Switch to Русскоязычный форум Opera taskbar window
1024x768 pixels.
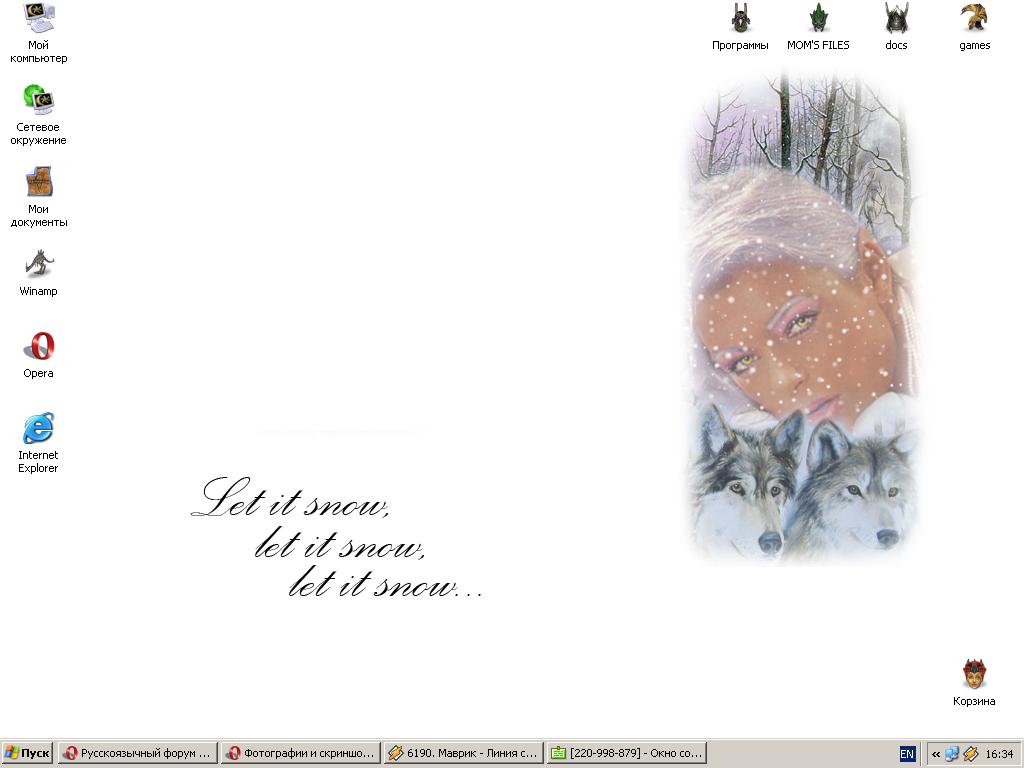[138, 753]
